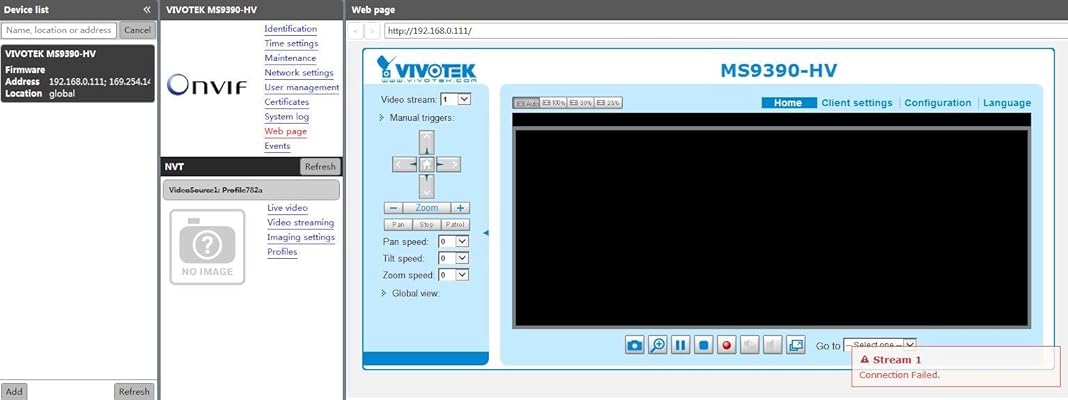Expand the Manual triggers section

click(417, 117)
